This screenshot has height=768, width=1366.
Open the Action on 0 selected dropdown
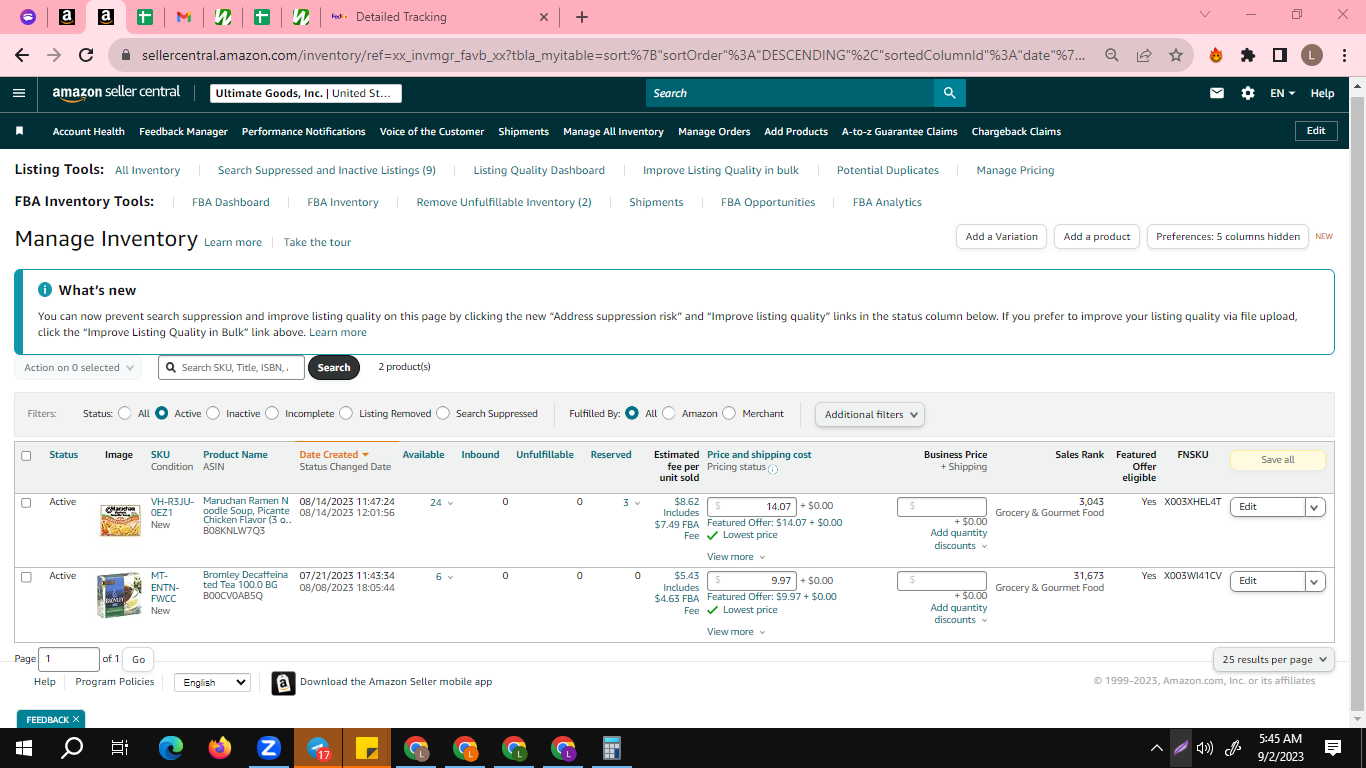[x=78, y=368]
